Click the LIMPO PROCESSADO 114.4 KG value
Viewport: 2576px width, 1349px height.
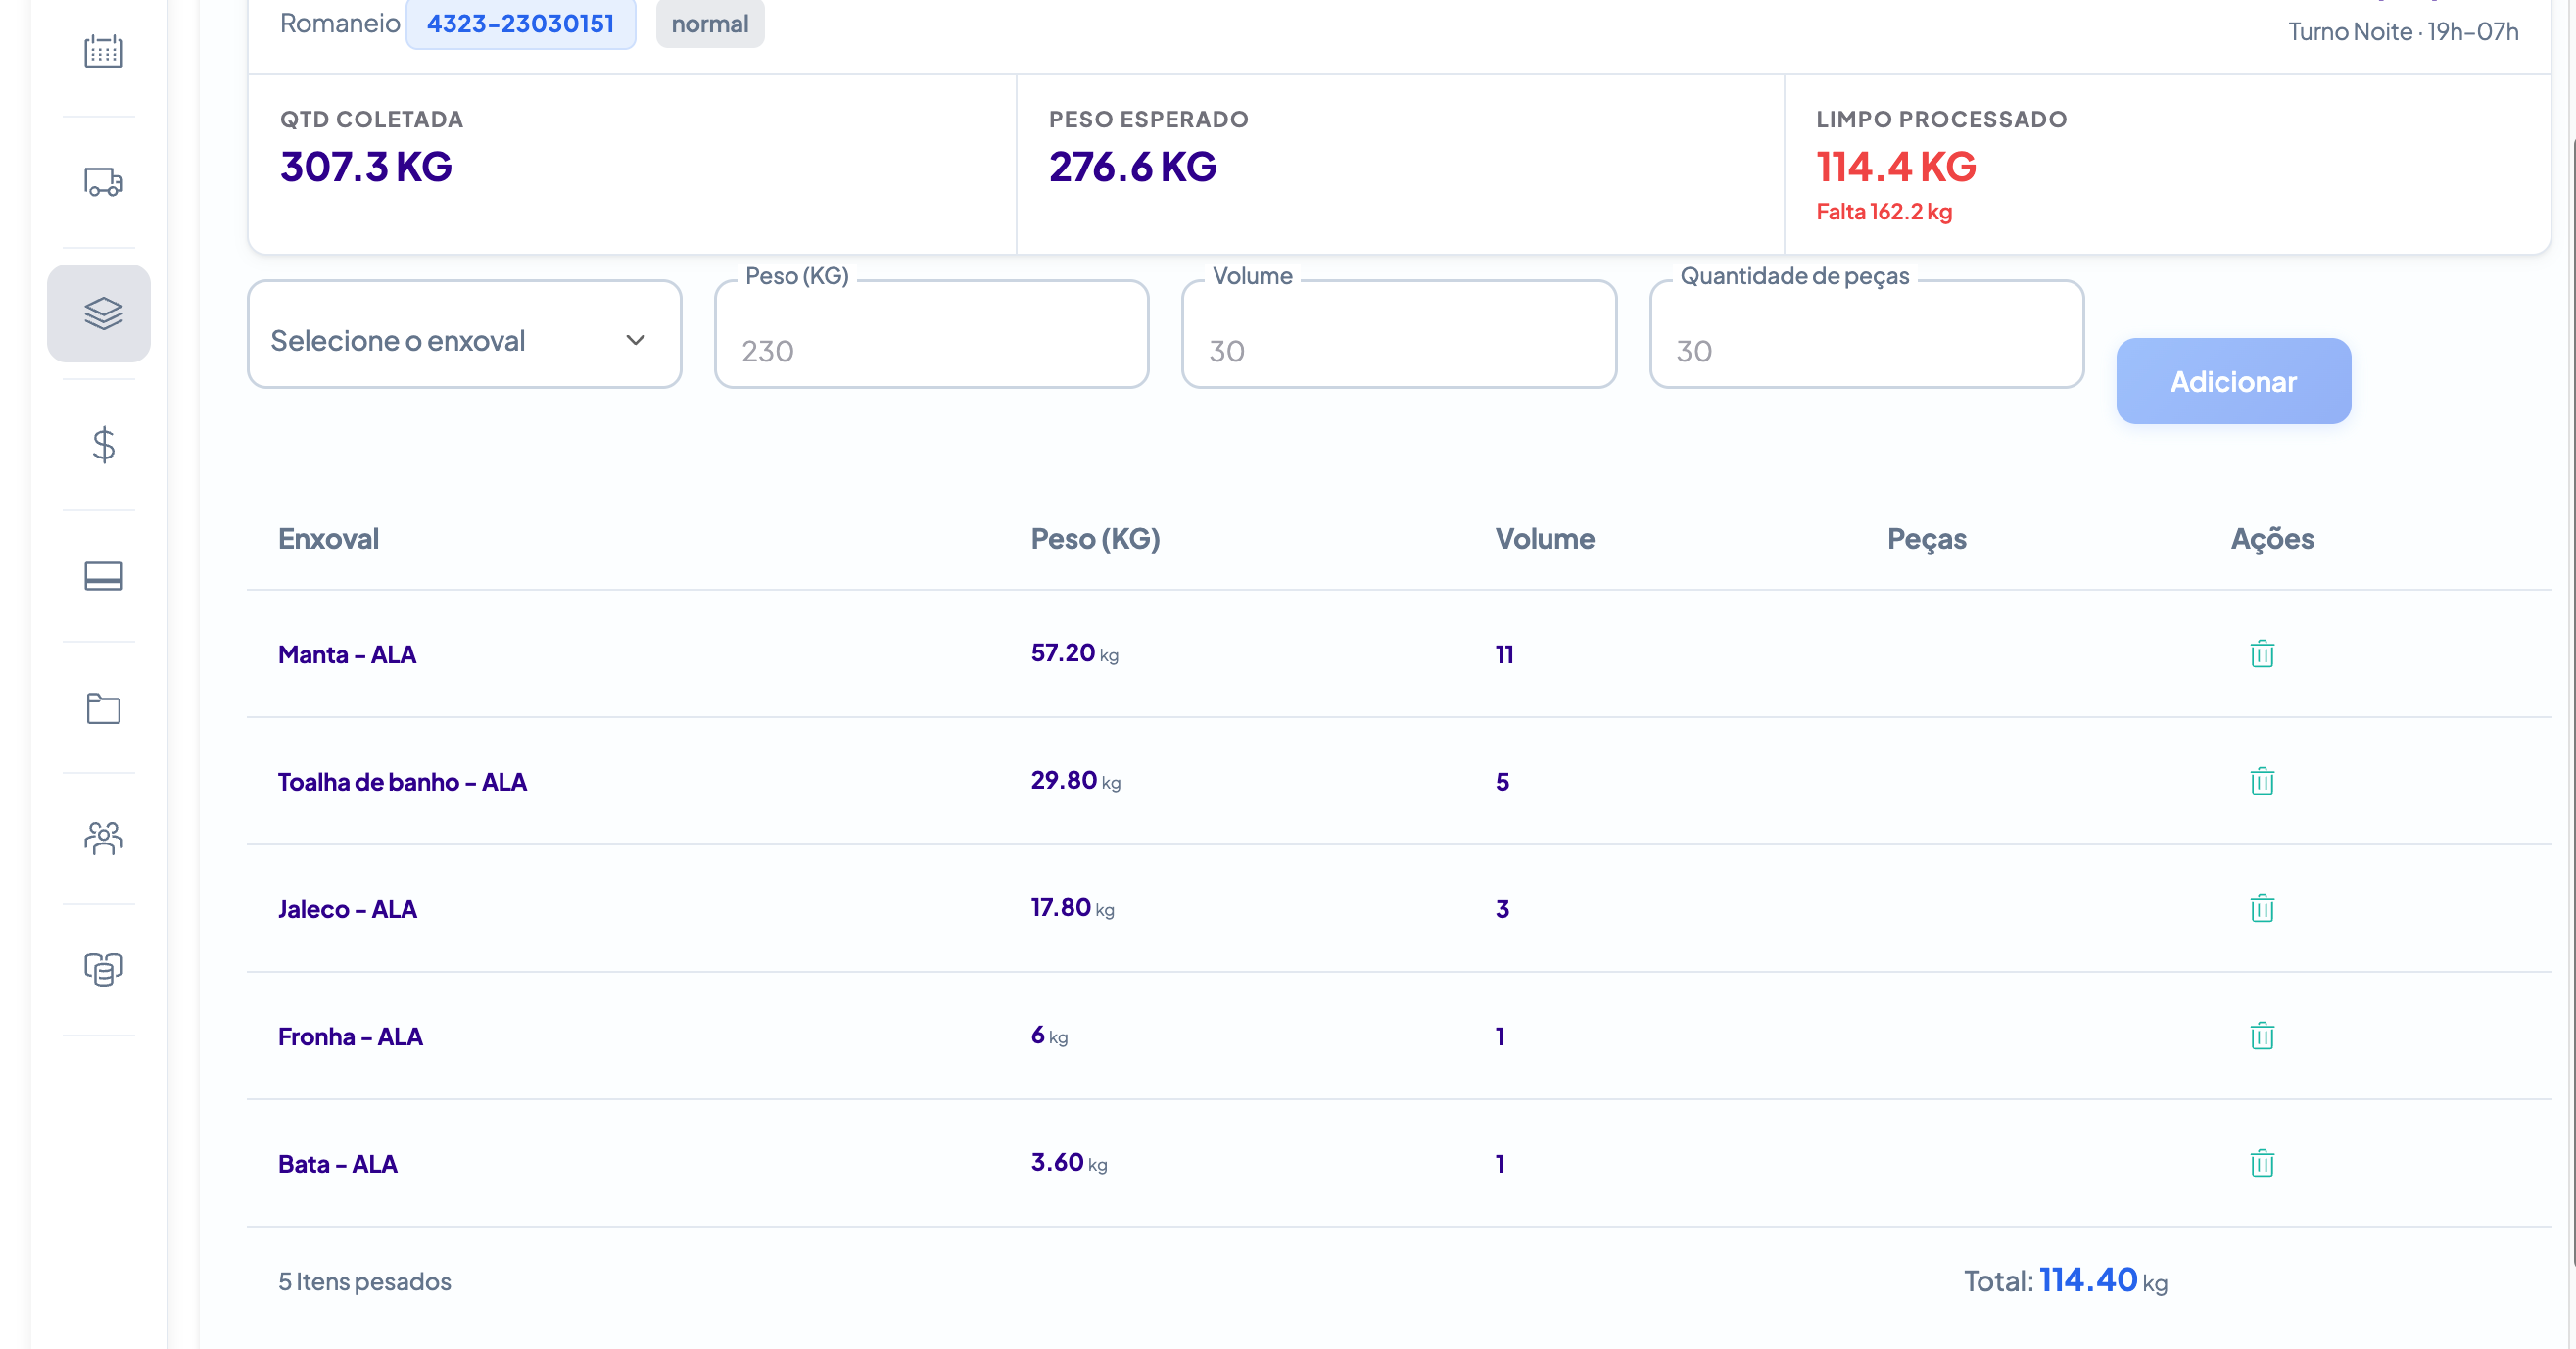1896,166
